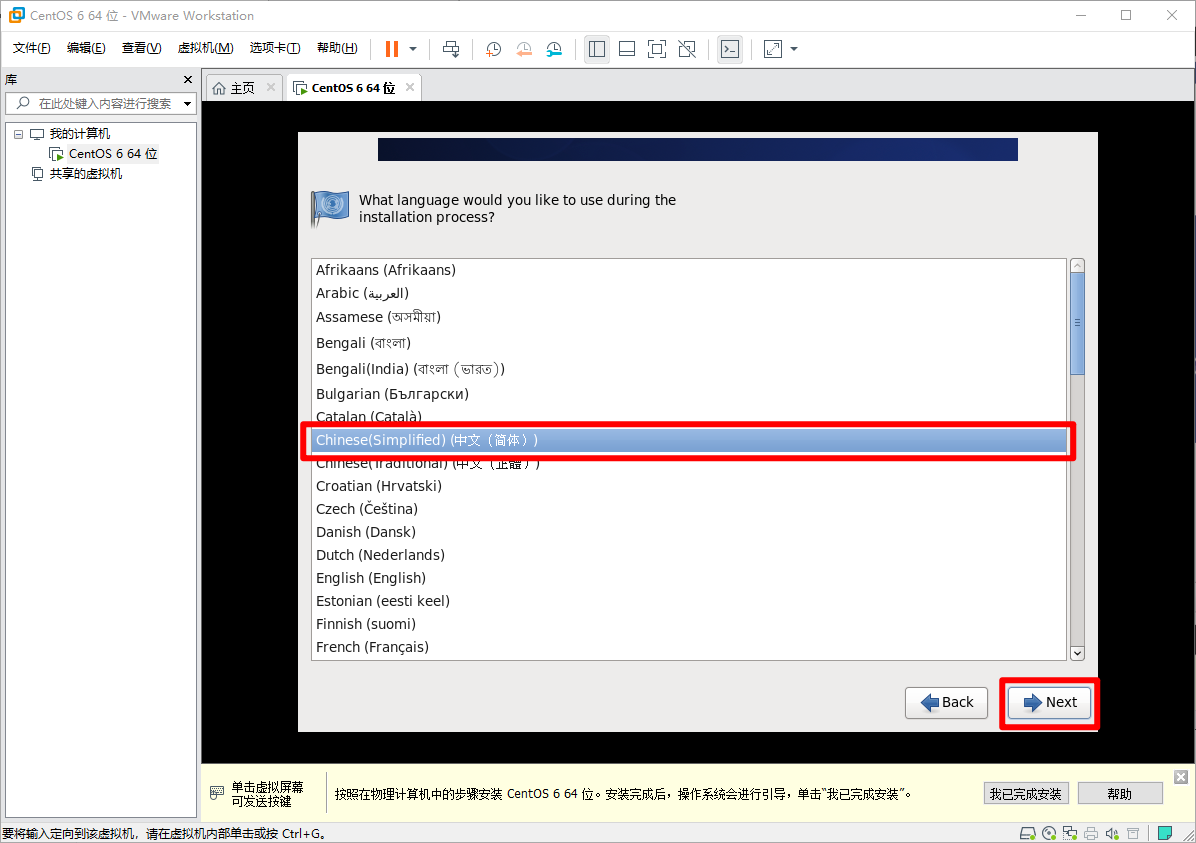Screen dimensions: 1196x843
Task: Toggle the library sidebar panel icon
Action: (597, 49)
